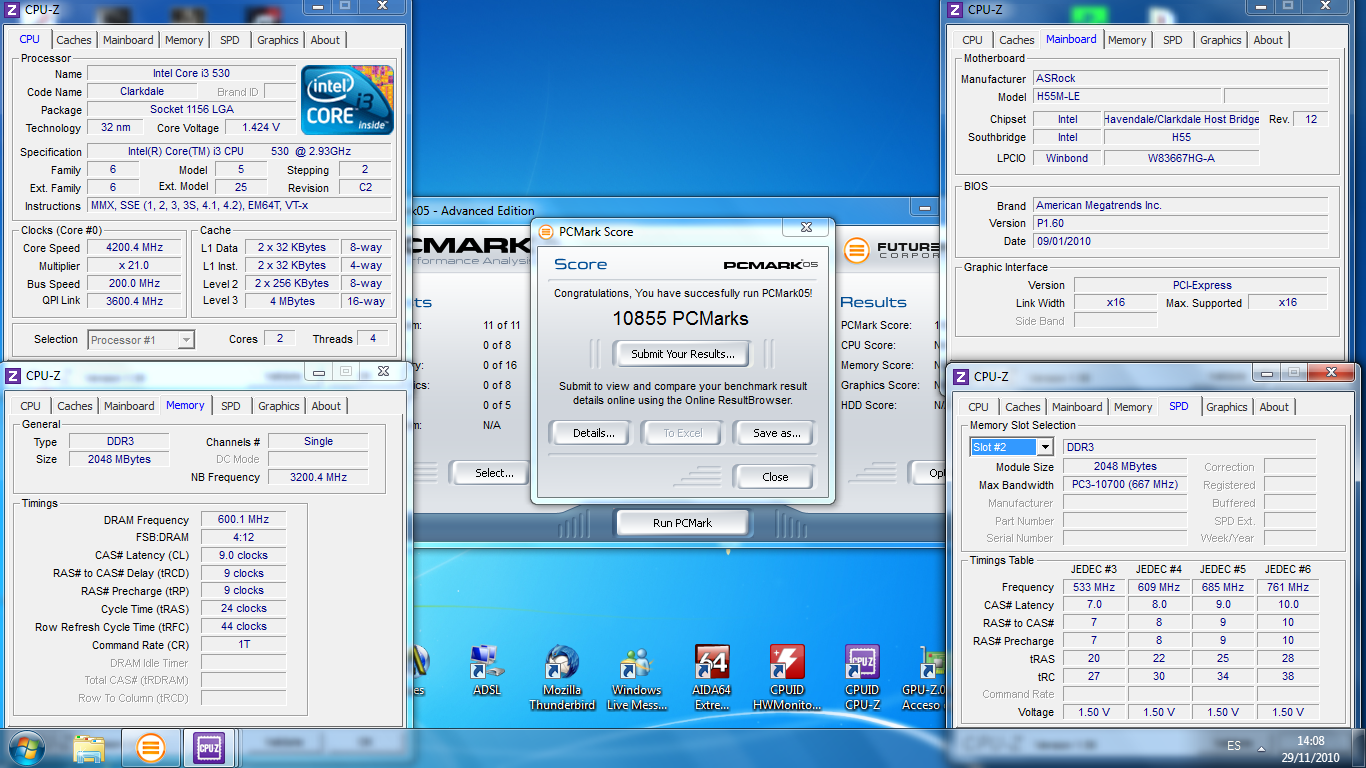This screenshot has width=1366, height=768.
Task: Select the SPD tab in the Mainboard window
Action: [1173, 40]
